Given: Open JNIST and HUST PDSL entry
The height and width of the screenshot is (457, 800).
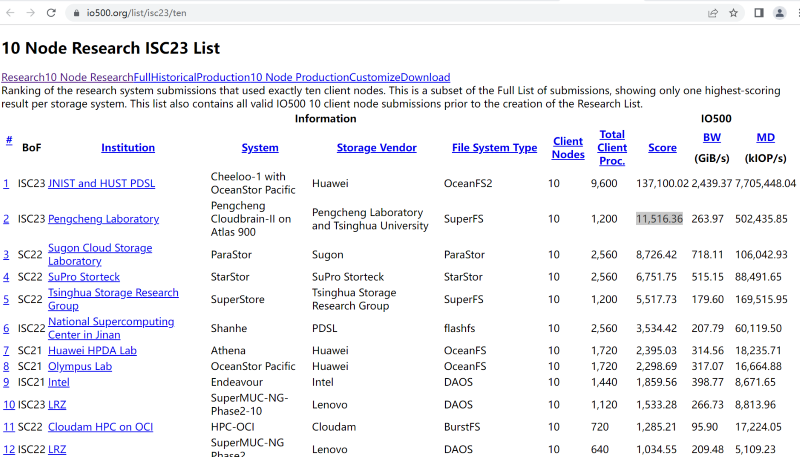Looking at the screenshot, I should (x=101, y=184).
